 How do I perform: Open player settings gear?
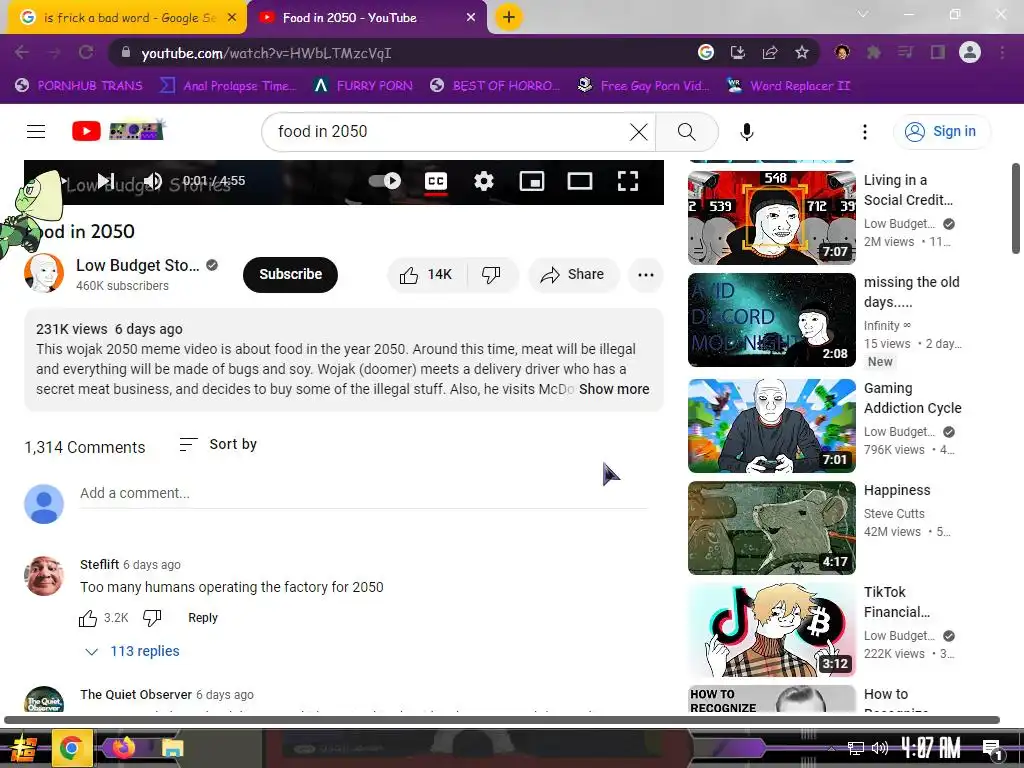click(x=483, y=181)
